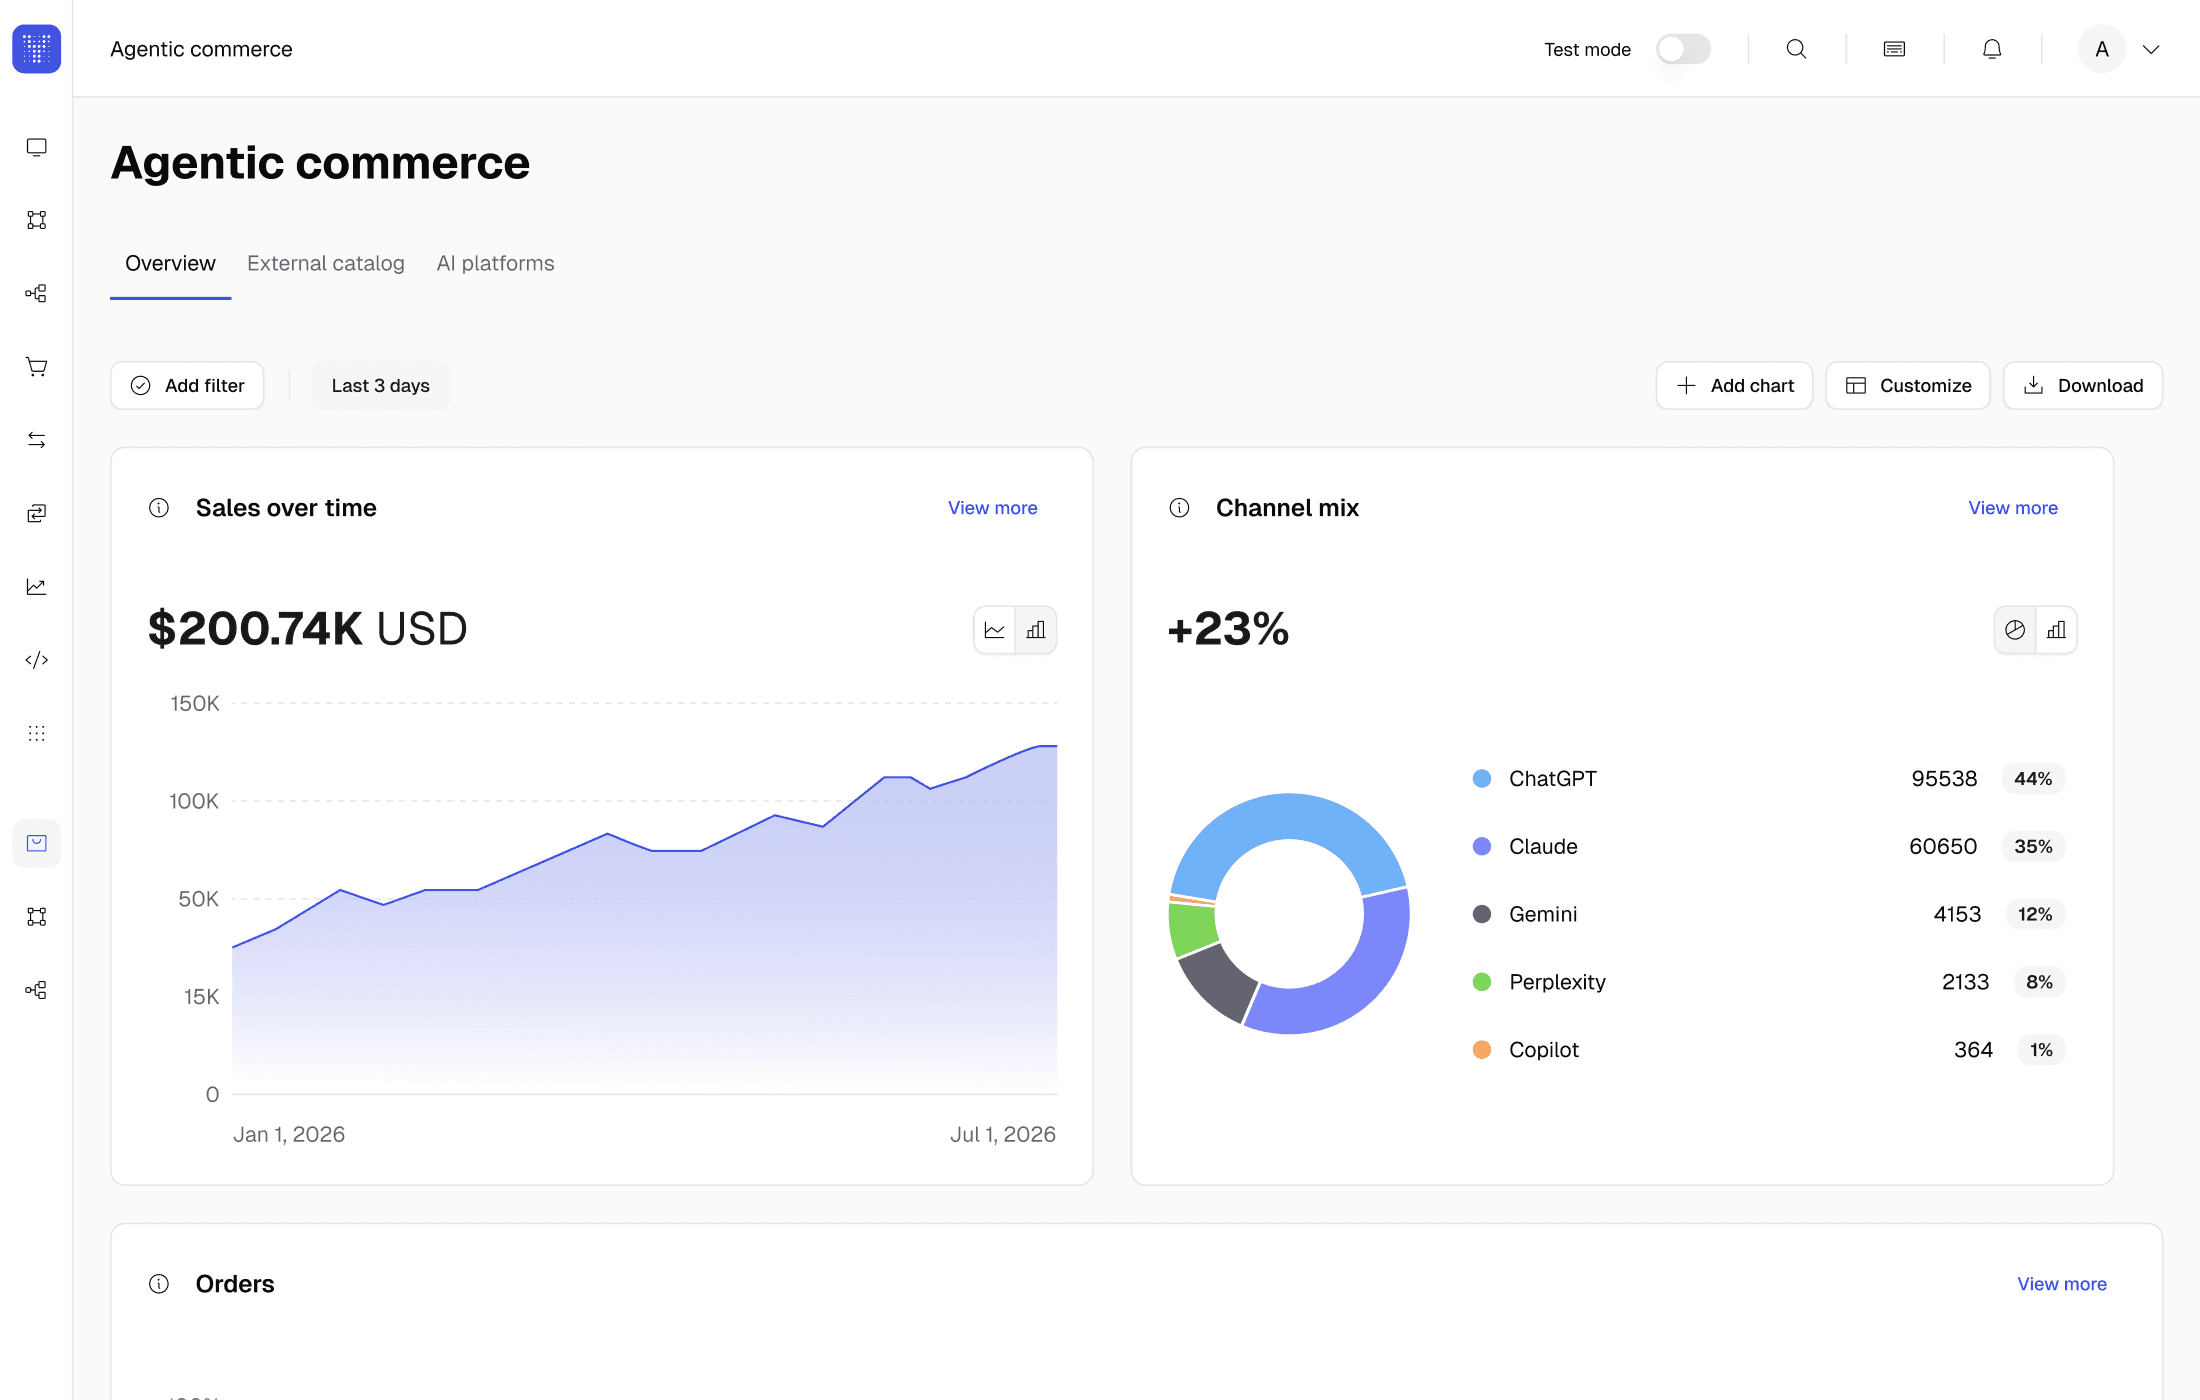Click the Gemini gray legend dot
The image size is (2200, 1400).
point(1482,914)
